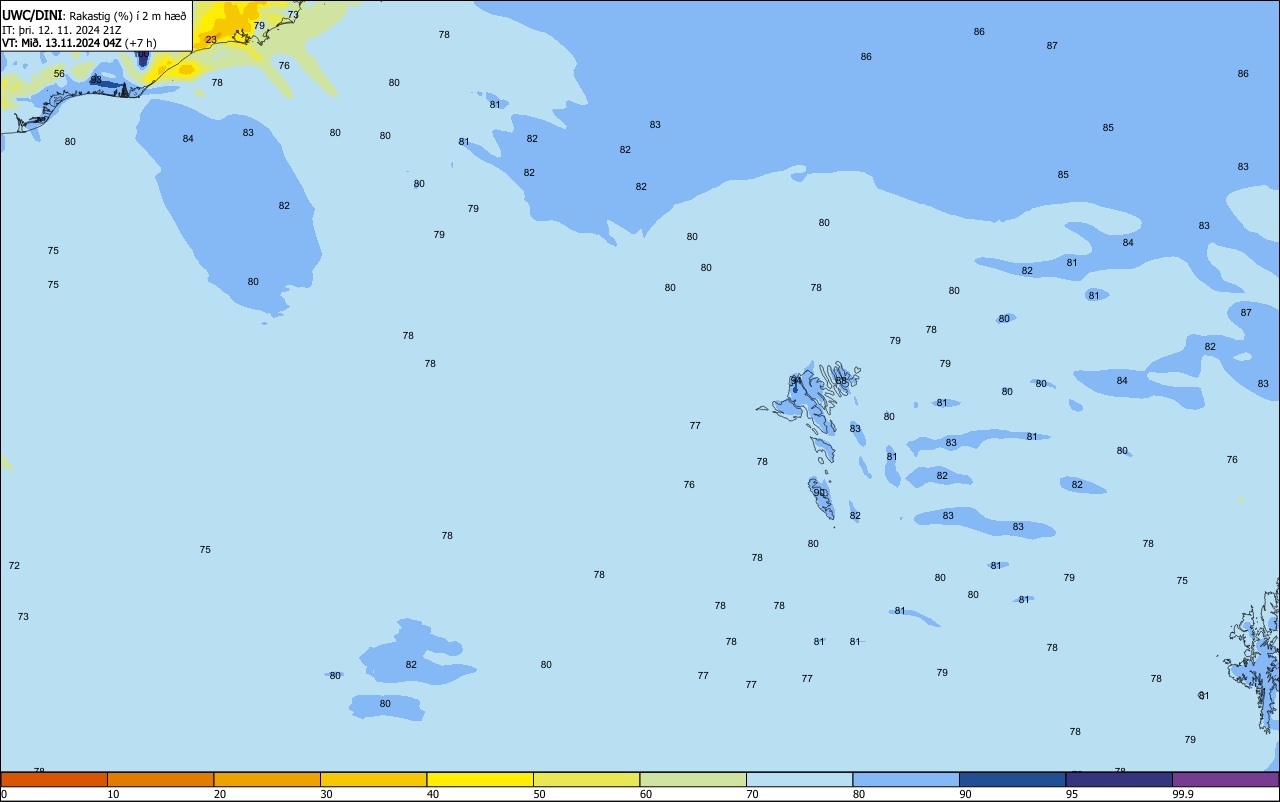Click the 0–10 dark orange legend swatch
1280x802 pixels.
(54, 779)
